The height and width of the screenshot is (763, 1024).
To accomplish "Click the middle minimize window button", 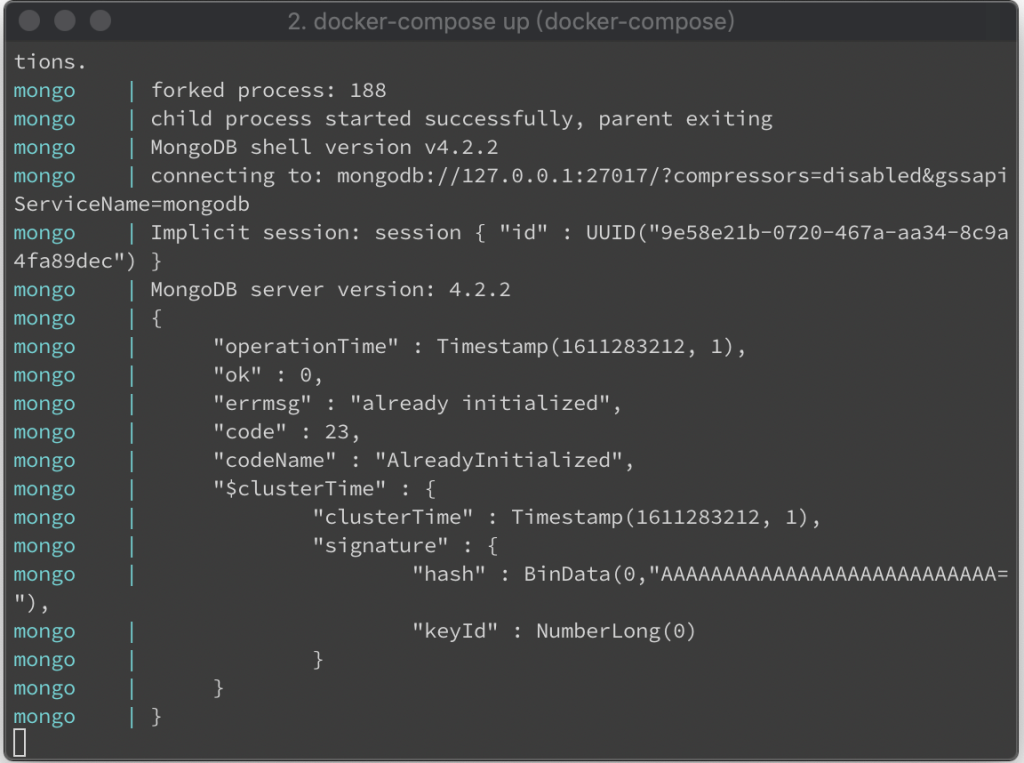I will point(65,21).
